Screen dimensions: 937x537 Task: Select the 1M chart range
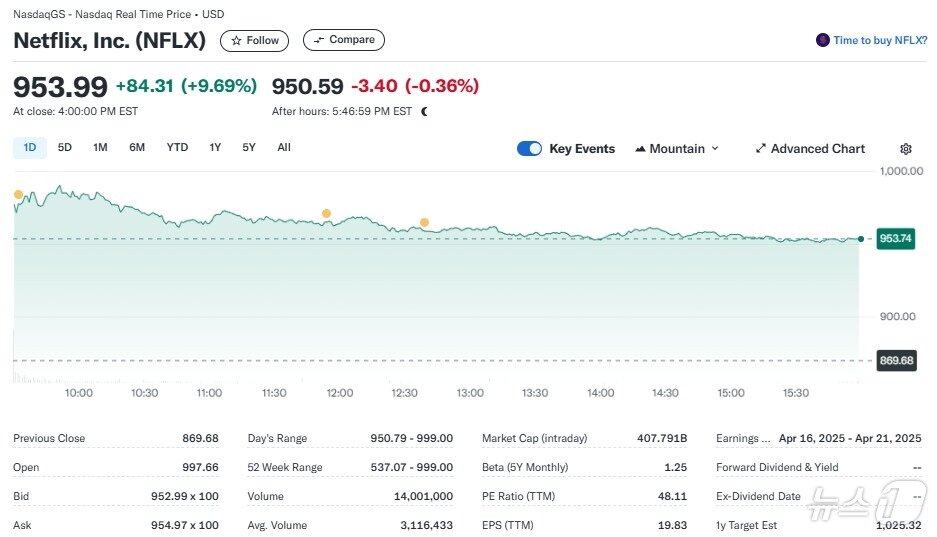100,148
